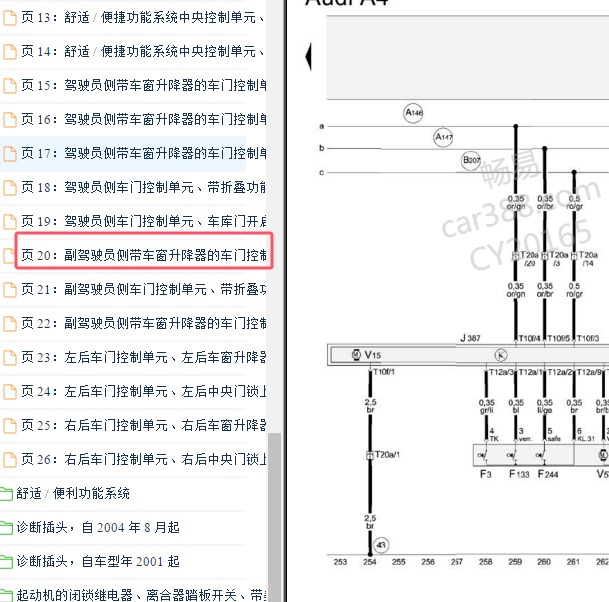Click document icon beside page 24
Screen dimensions: 609x602
pos(10,392)
